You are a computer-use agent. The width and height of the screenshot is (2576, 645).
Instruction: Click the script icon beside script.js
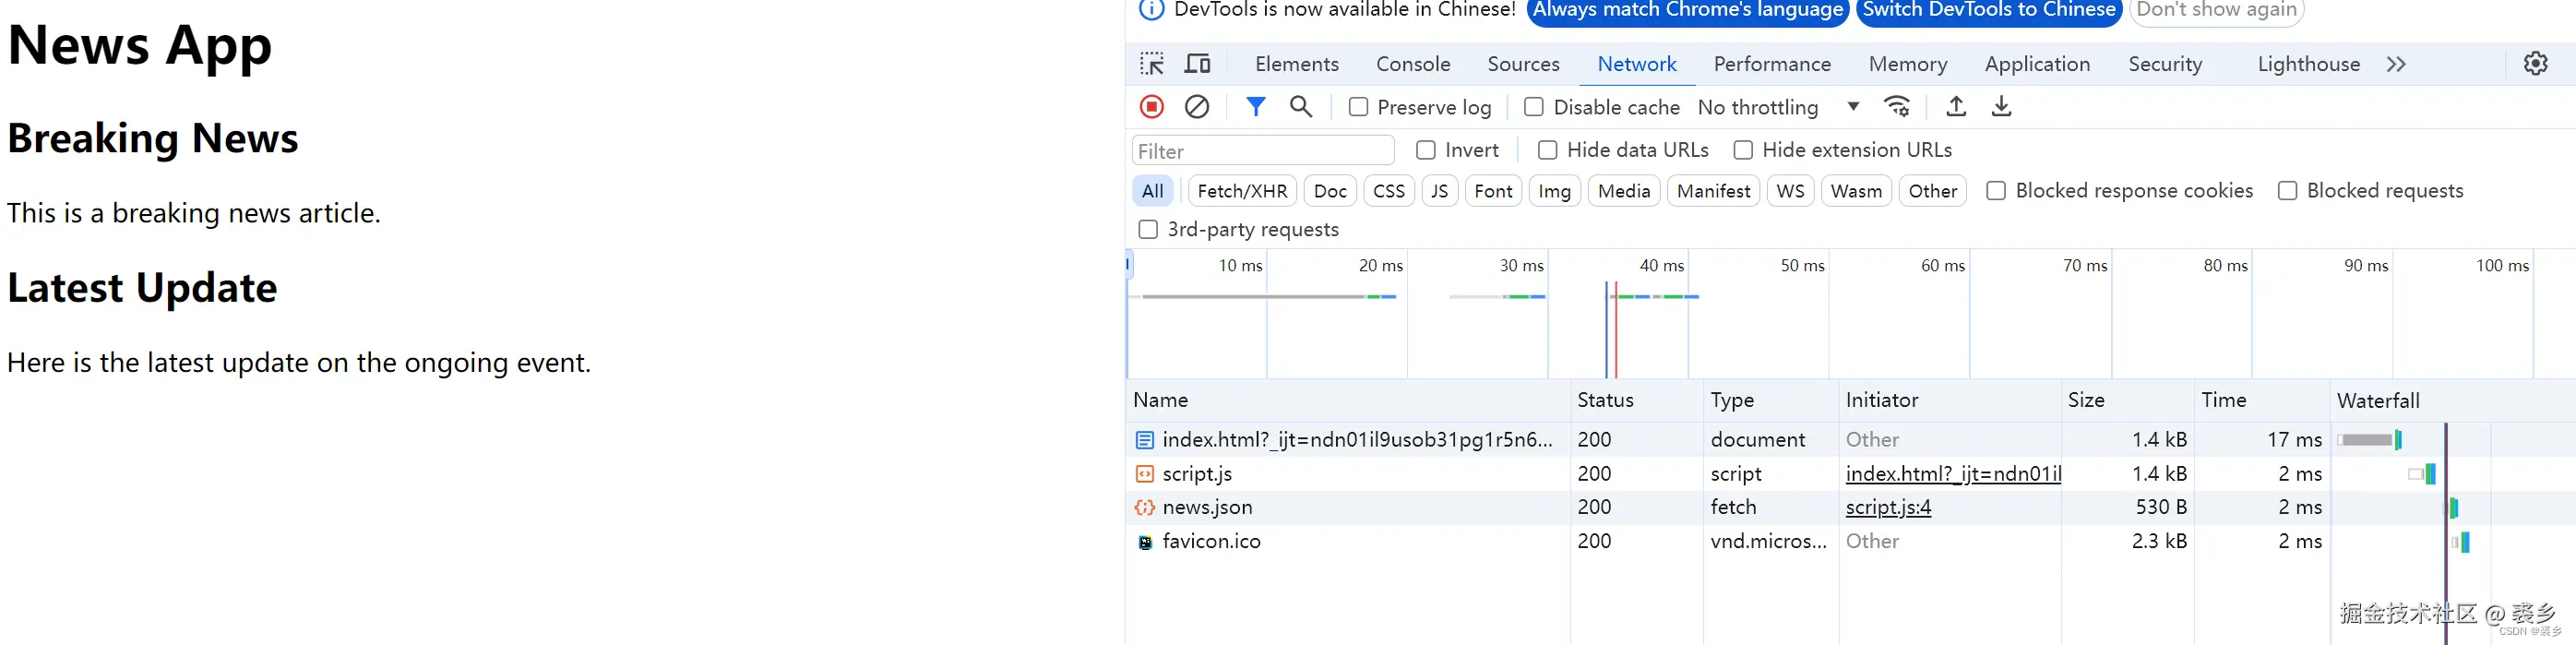pyautogui.click(x=1145, y=474)
